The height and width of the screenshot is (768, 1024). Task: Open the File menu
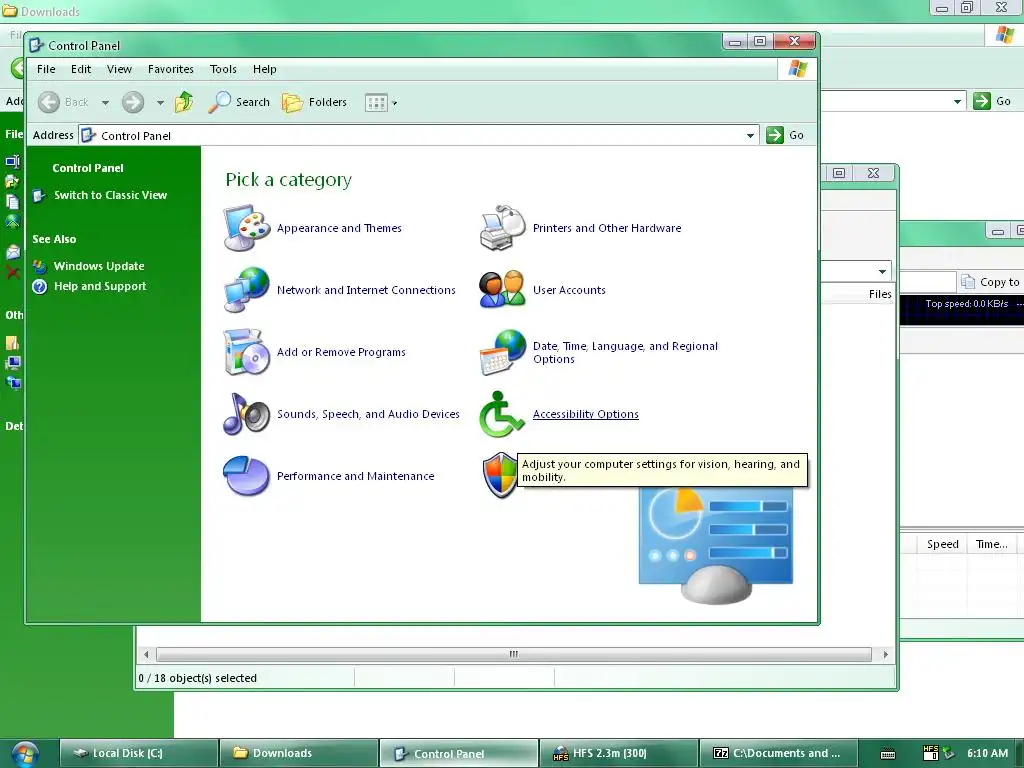46,69
